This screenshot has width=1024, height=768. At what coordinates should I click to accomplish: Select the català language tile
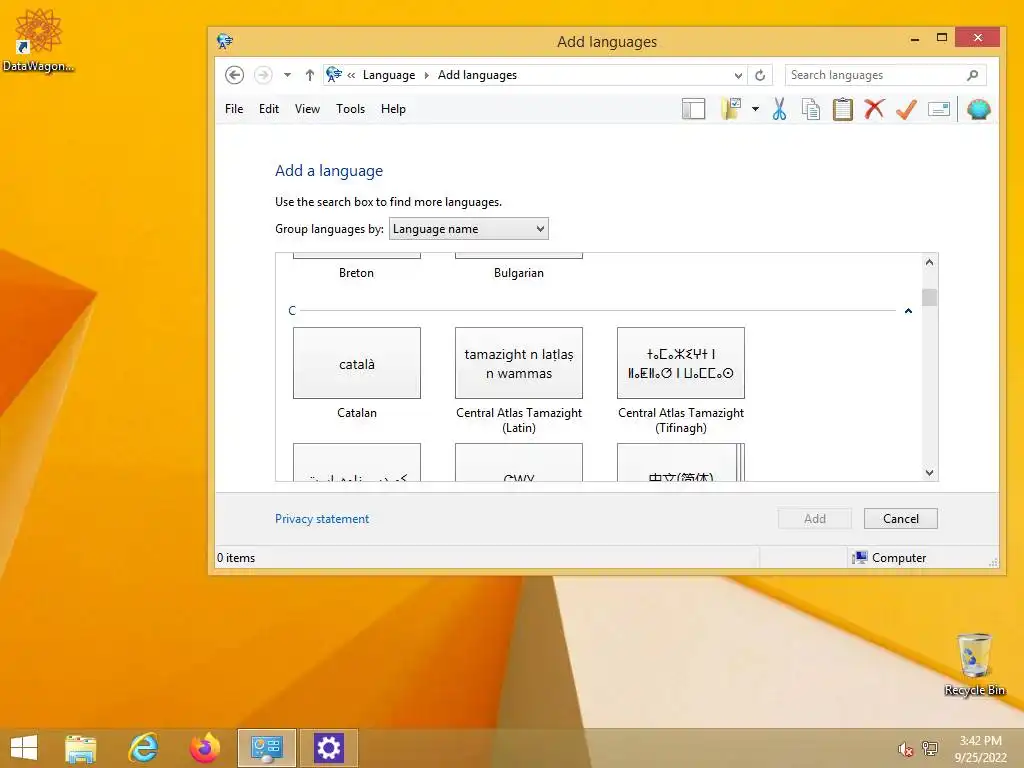pyautogui.click(x=357, y=363)
